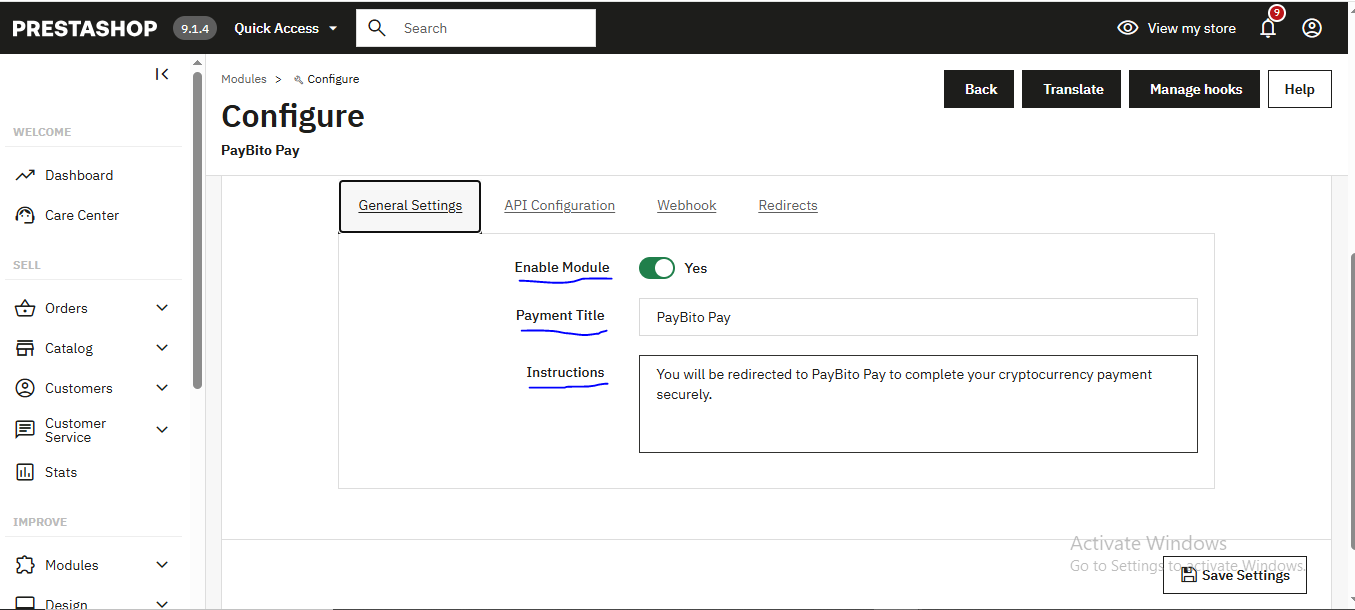Switch to the API Configuration tab
This screenshot has height=610, width=1355.
pos(559,205)
